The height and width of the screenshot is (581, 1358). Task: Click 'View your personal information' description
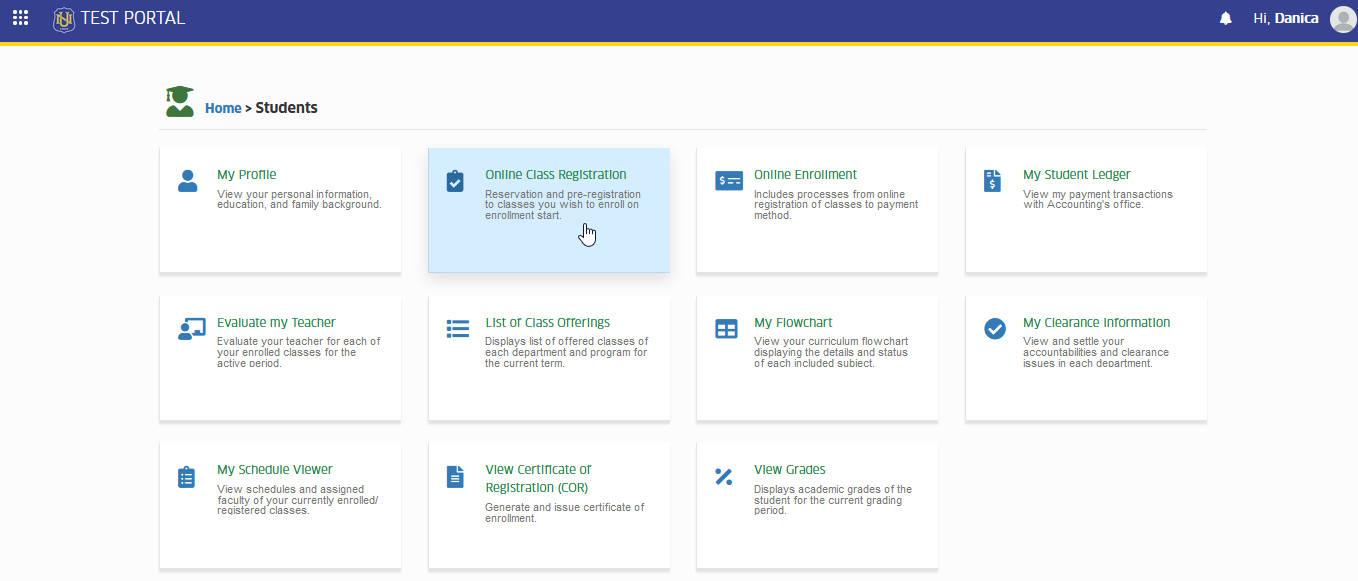click(299, 199)
